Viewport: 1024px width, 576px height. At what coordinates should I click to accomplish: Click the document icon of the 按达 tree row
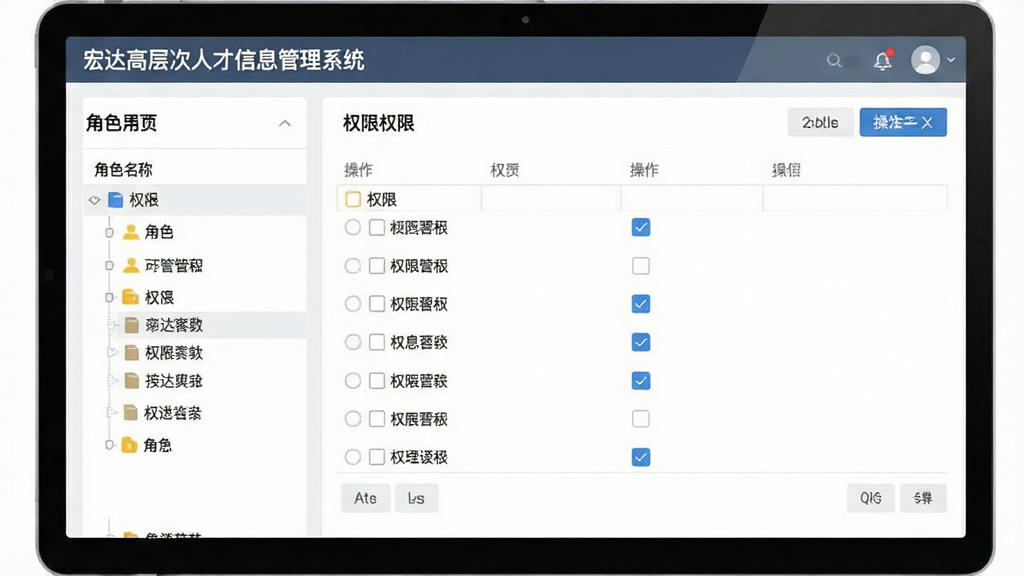pyautogui.click(x=131, y=381)
